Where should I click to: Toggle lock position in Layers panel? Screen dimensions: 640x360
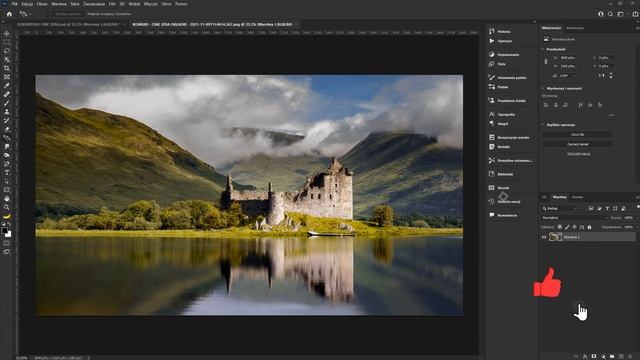point(574,227)
